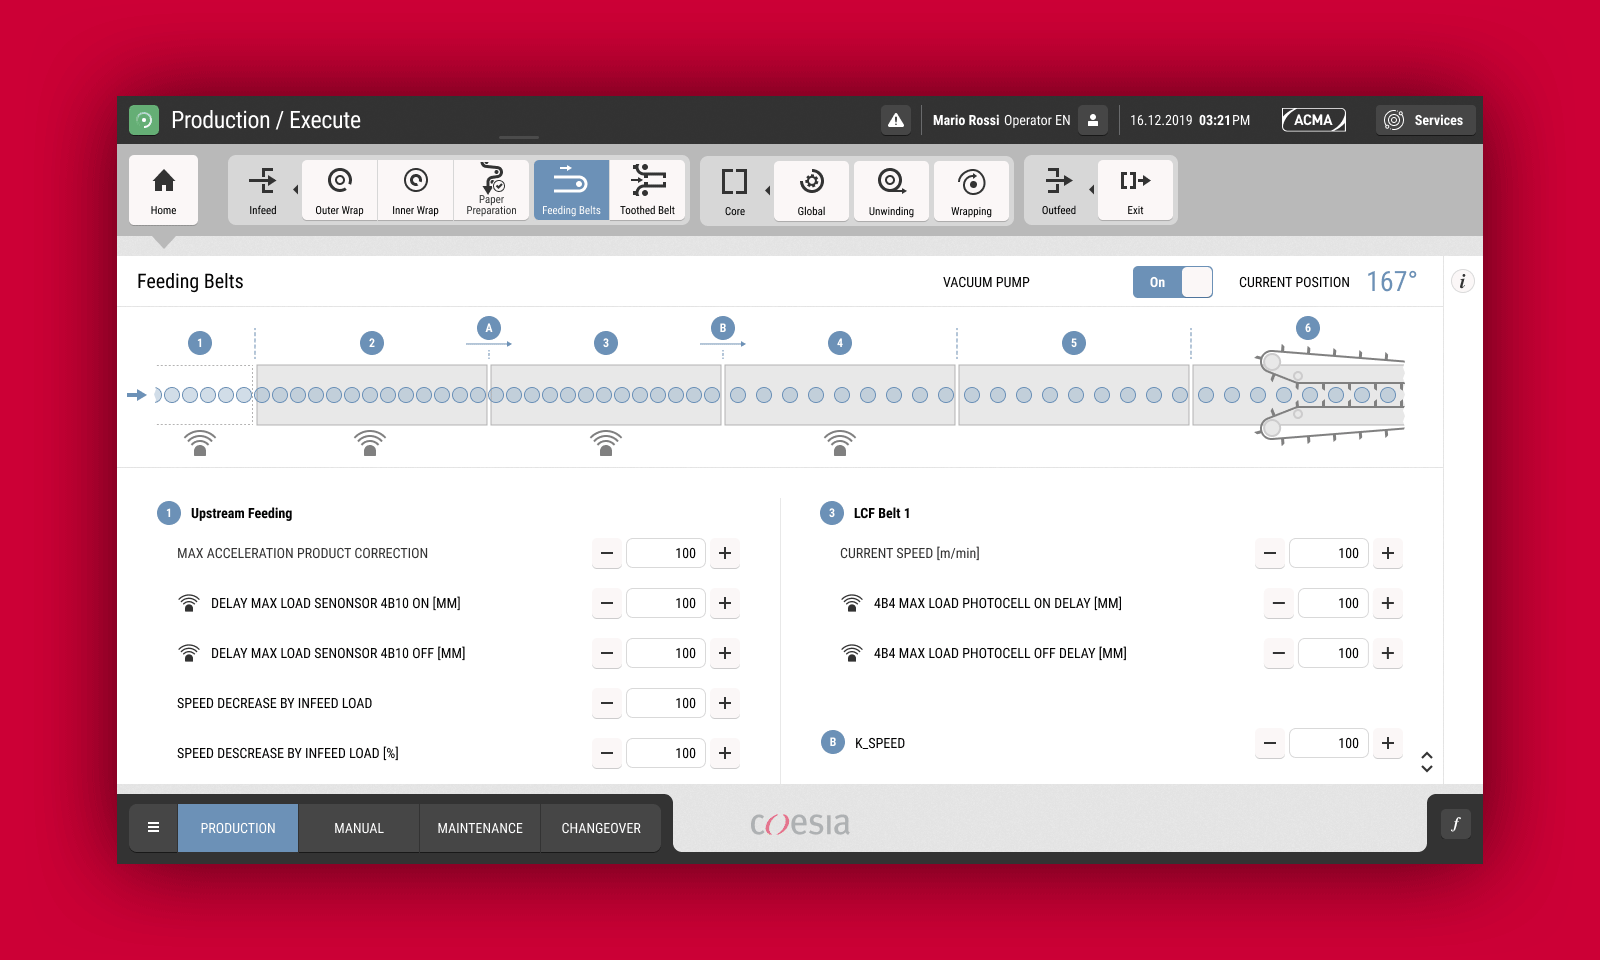Open the Unwinding section
This screenshot has height=960, width=1600.
(x=891, y=190)
